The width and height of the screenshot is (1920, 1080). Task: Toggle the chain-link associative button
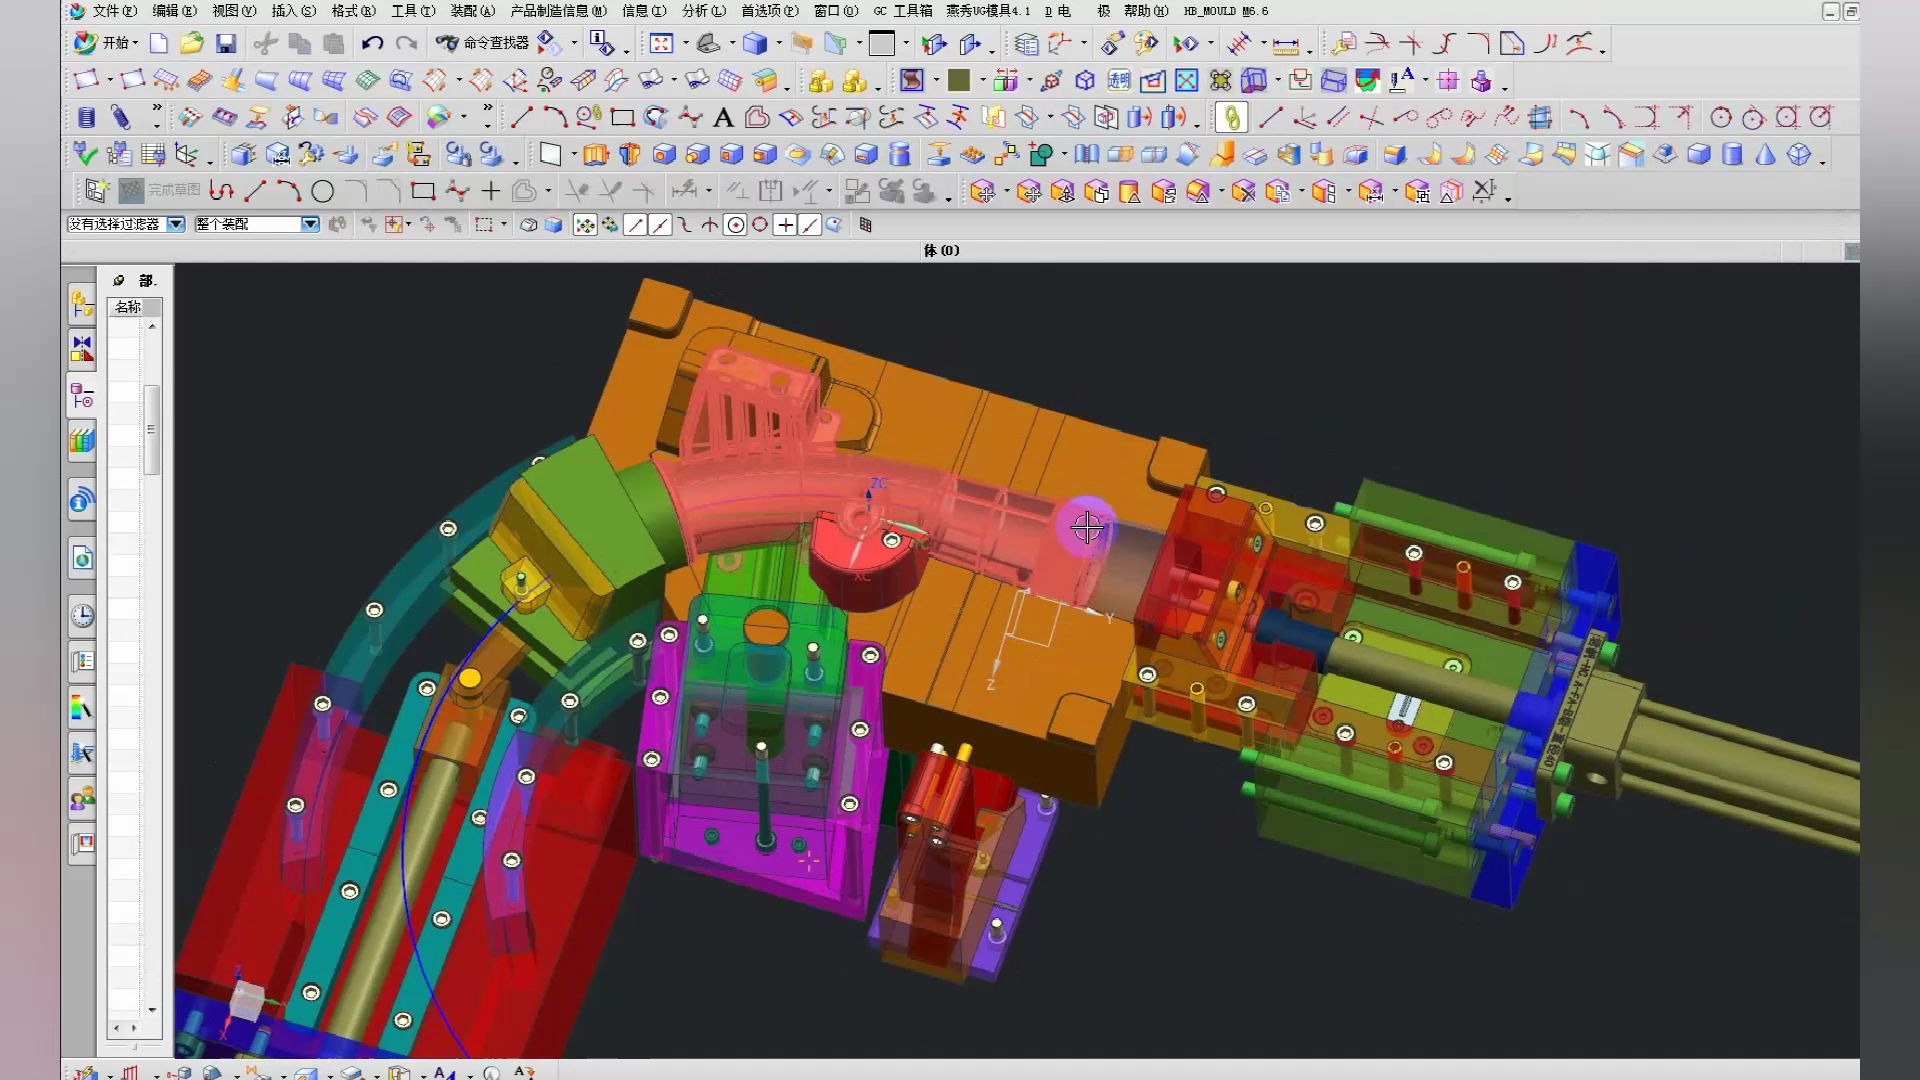tap(1232, 118)
